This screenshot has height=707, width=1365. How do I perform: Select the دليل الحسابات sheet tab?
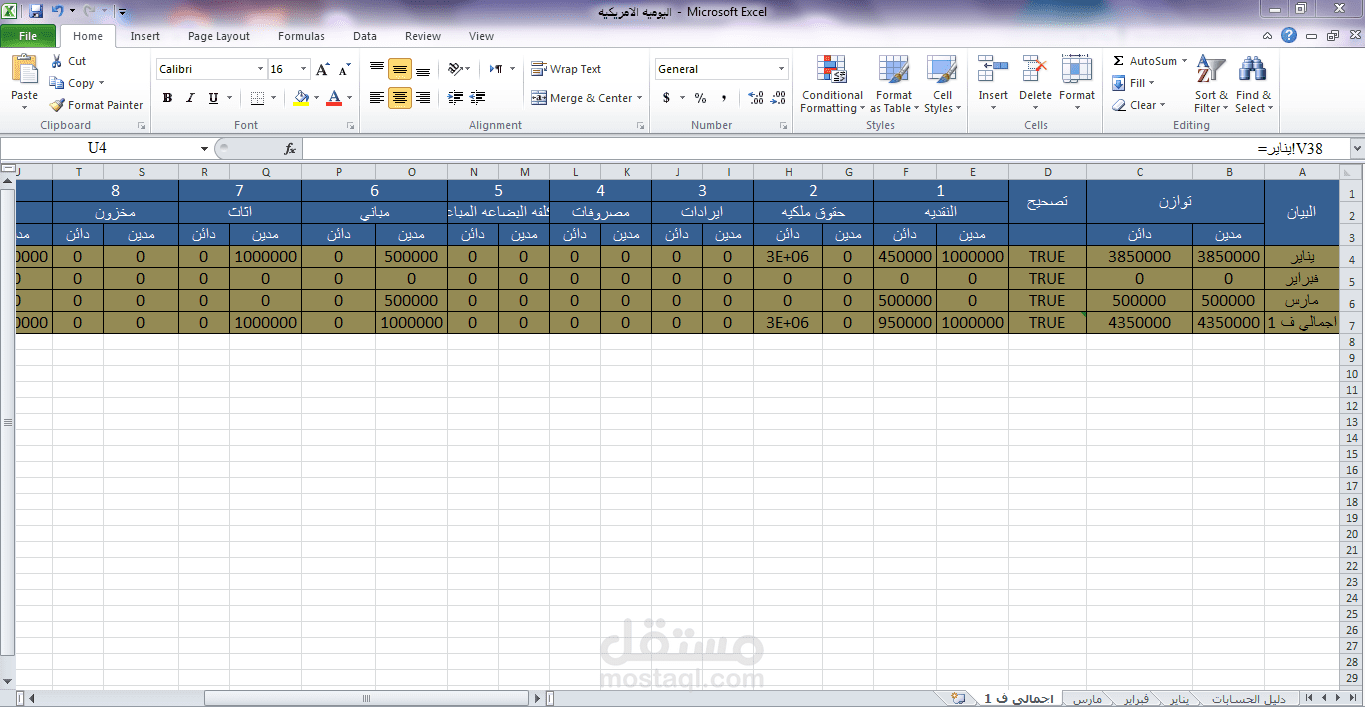pyautogui.click(x=1248, y=698)
